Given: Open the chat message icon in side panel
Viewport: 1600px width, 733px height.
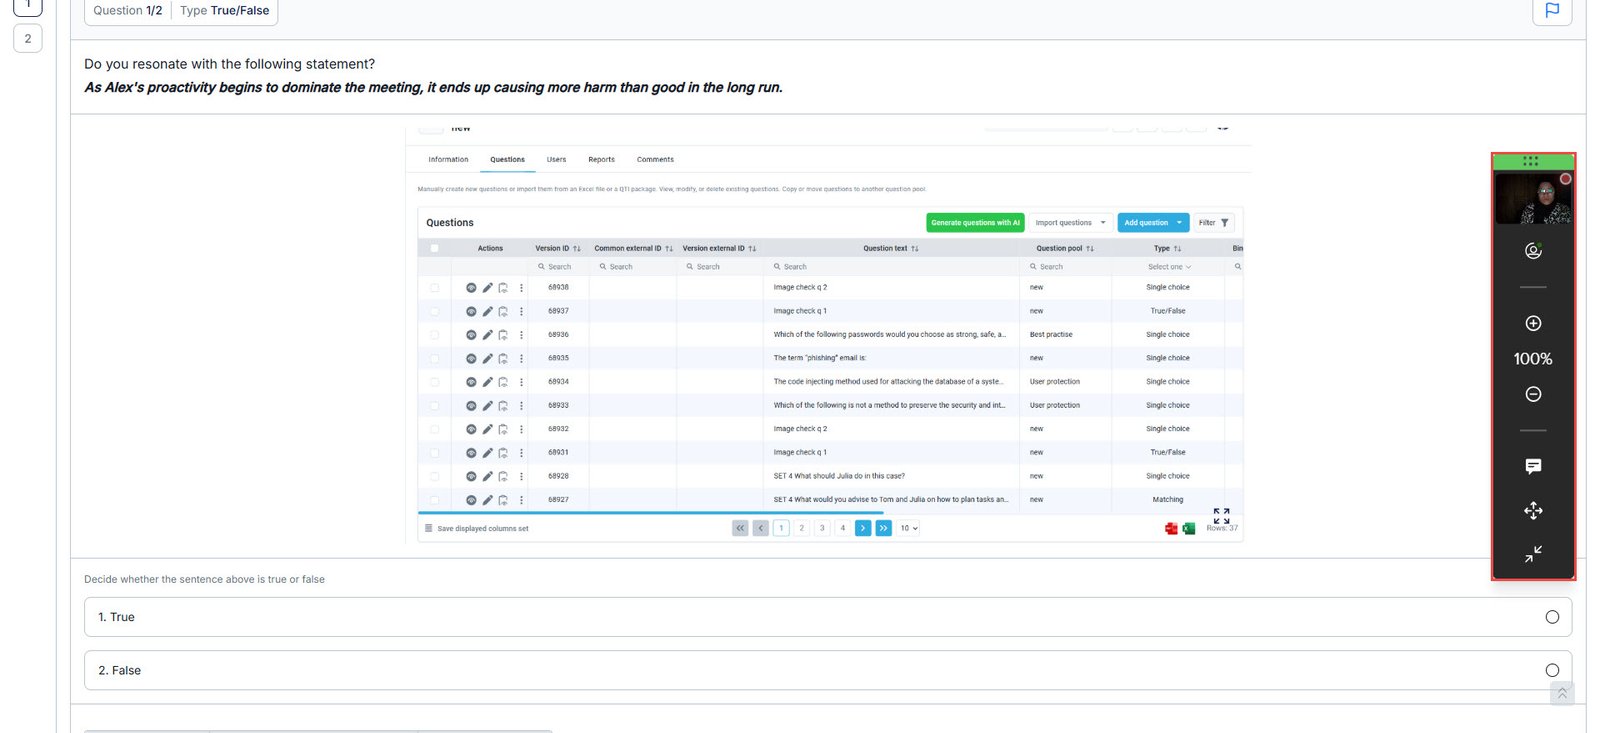Looking at the screenshot, I should (x=1532, y=466).
